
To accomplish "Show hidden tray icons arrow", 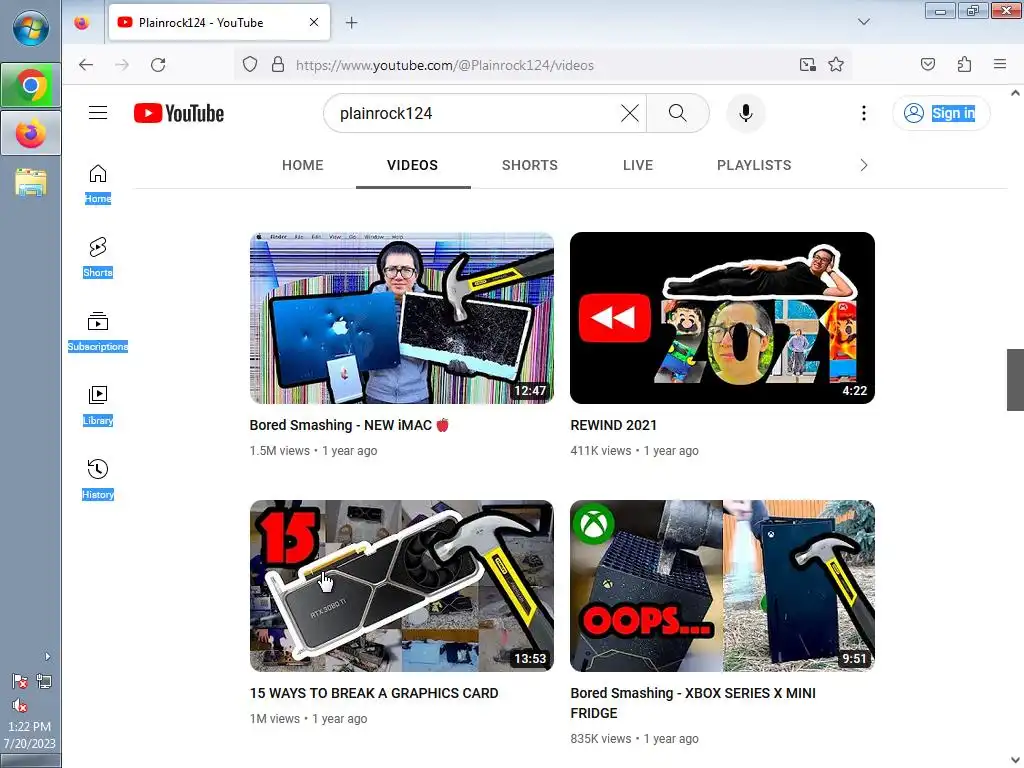I will click(47, 656).
